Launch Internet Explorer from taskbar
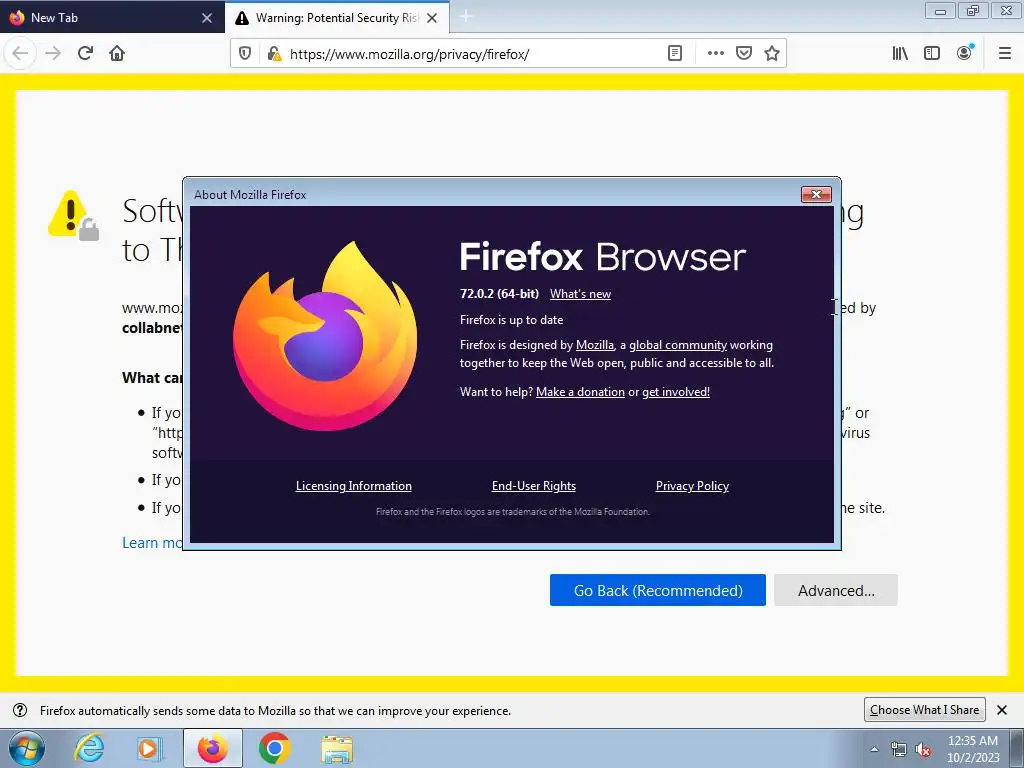 (89, 748)
